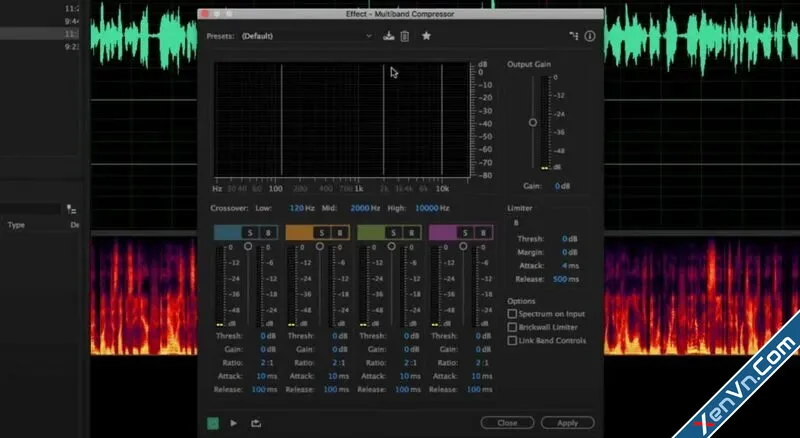Bypass the orange band
This screenshot has width=800, height=438.
[x=339, y=233]
